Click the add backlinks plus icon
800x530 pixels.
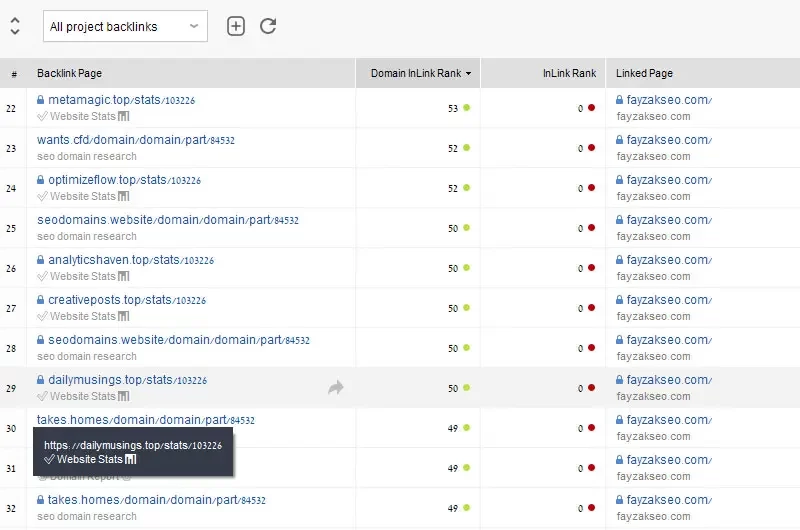click(x=236, y=26)
